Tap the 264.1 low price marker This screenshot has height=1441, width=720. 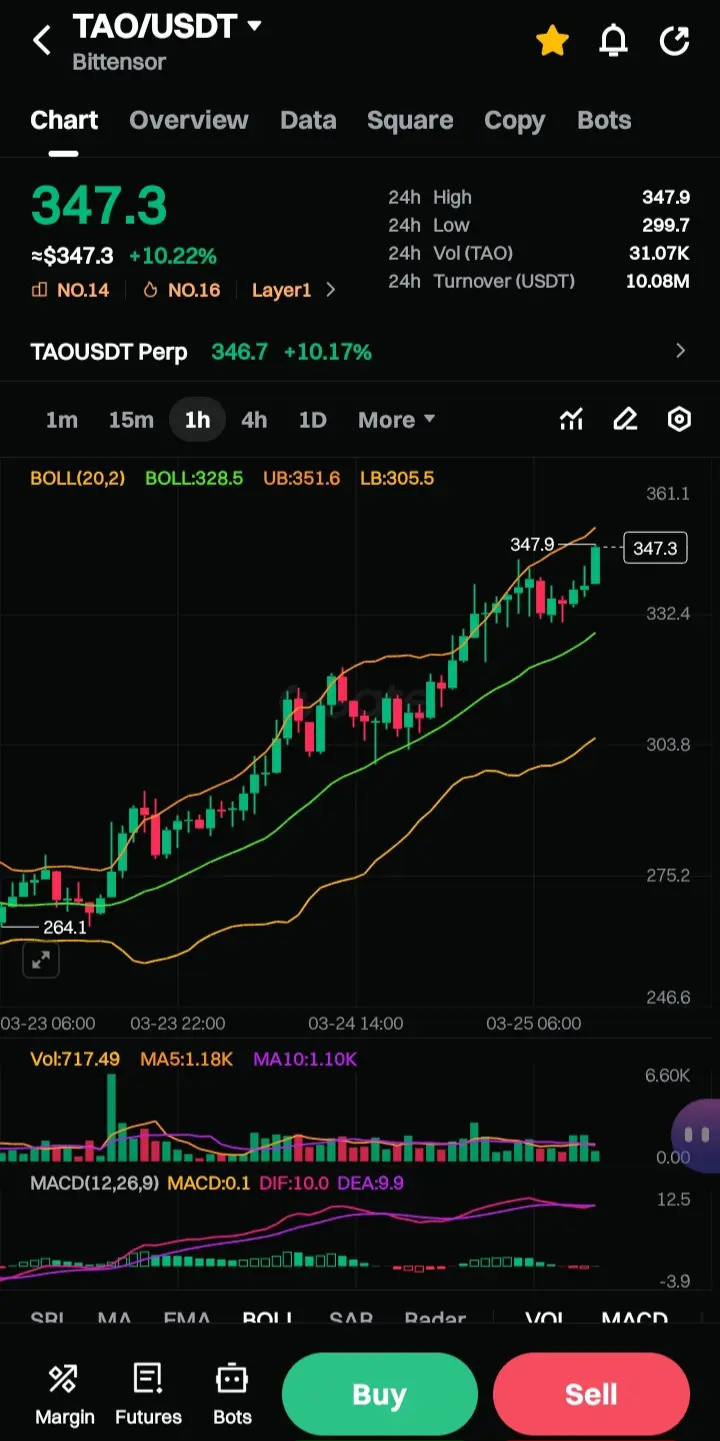pos(65,928)
